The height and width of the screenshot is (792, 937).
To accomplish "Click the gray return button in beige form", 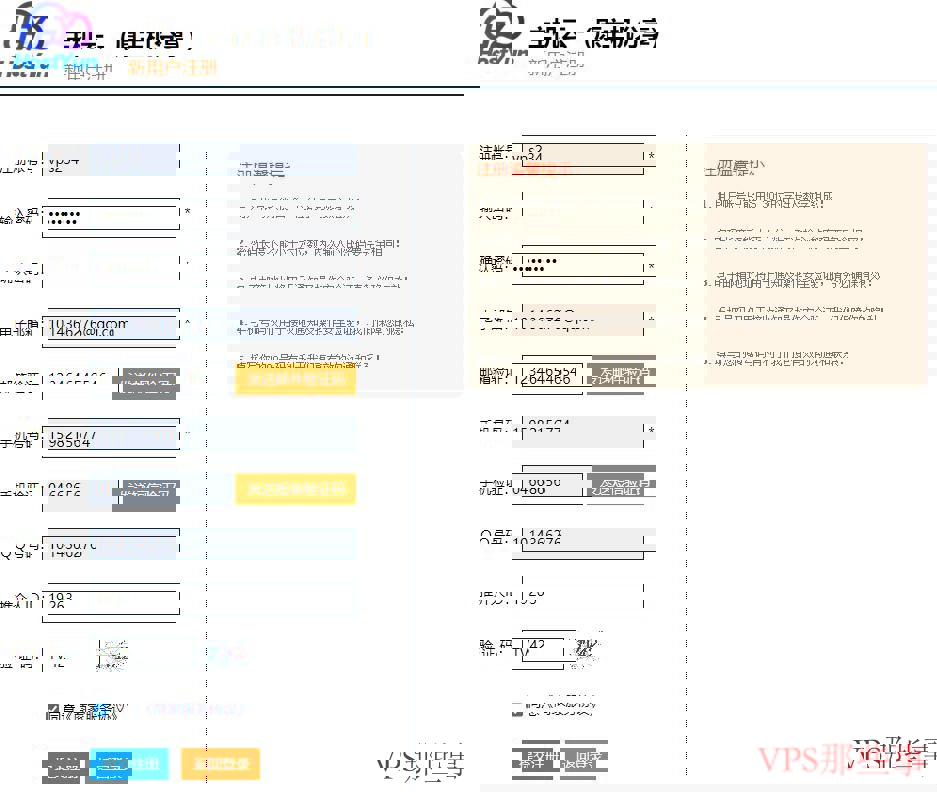I will pos(584,760).
